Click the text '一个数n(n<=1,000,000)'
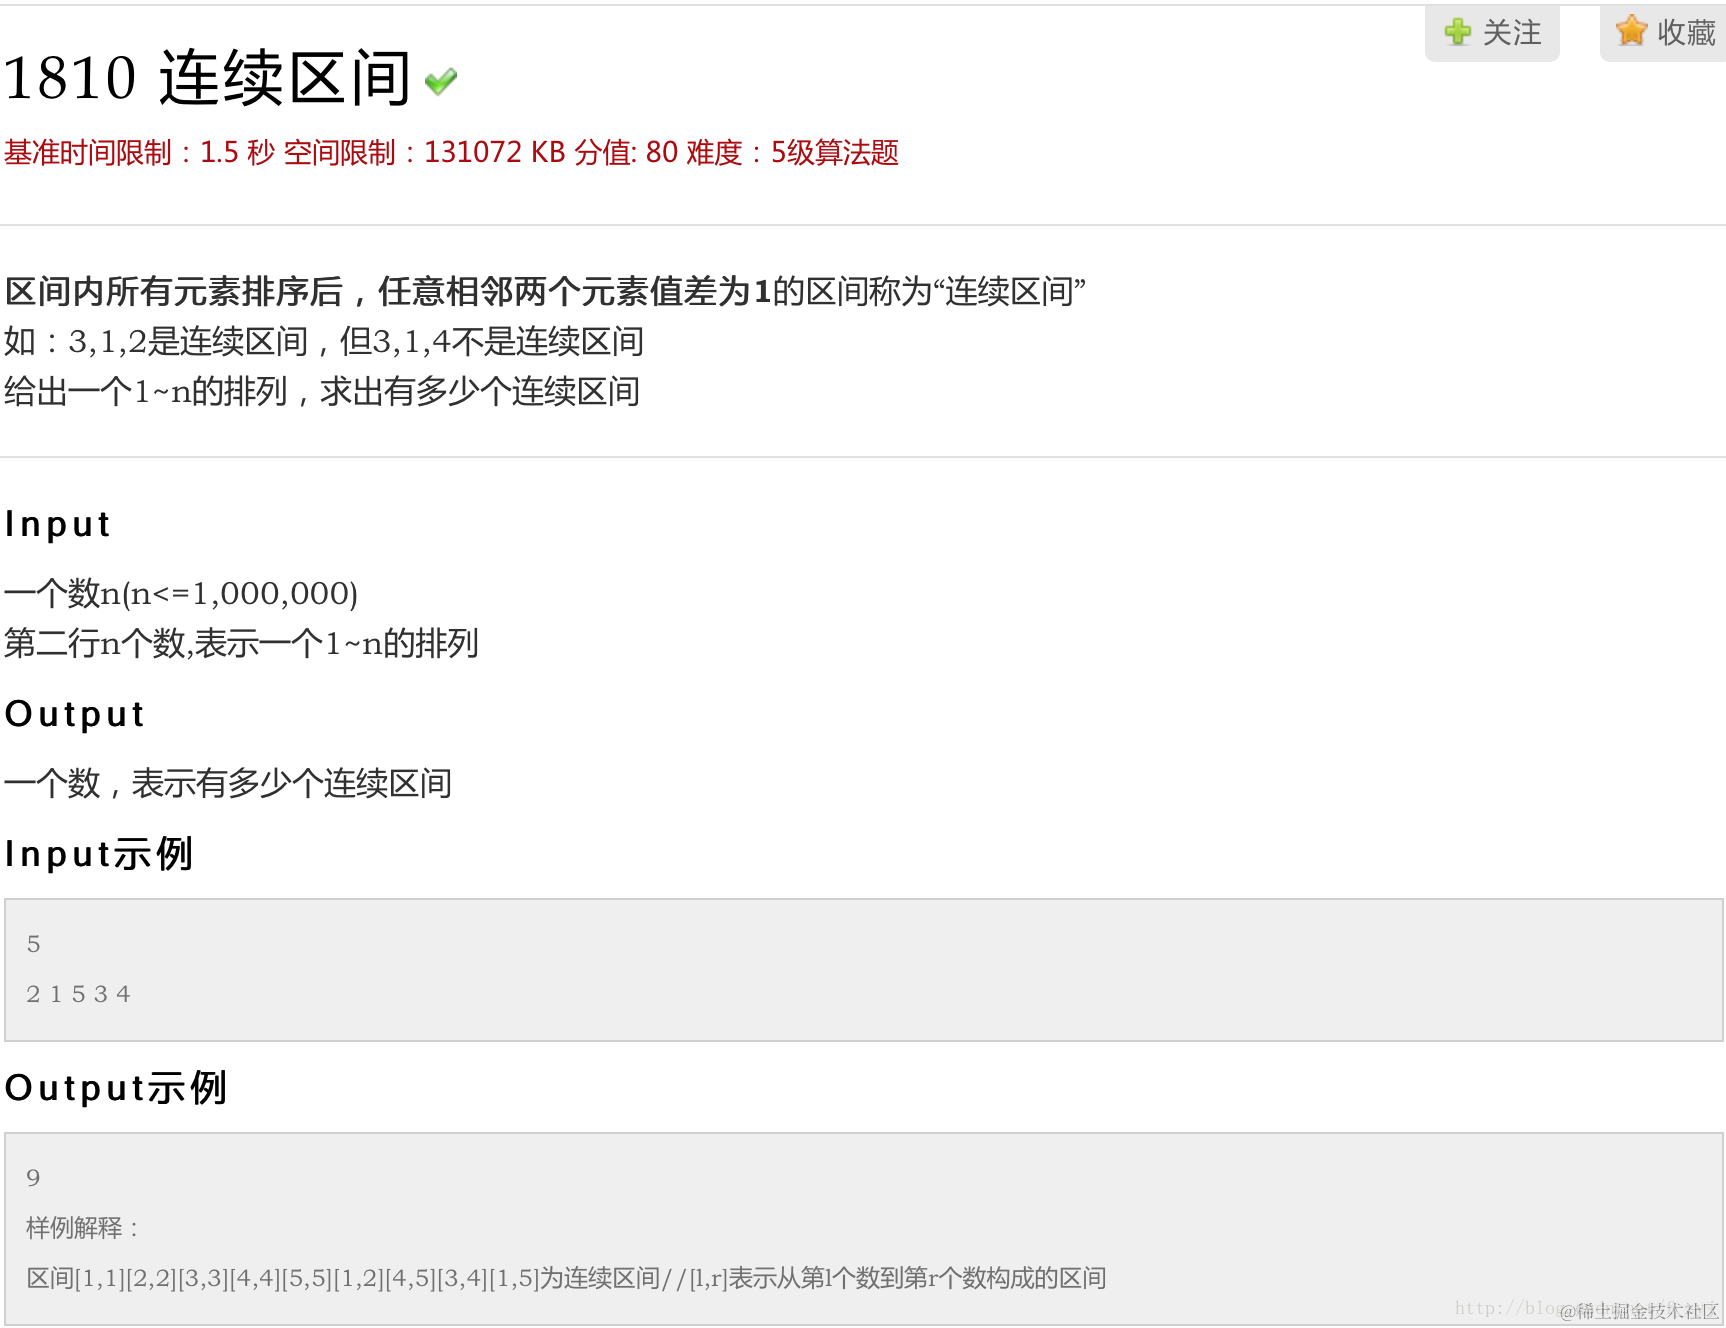The width and height of the screenshot is (1726, 1328). [181, 593]
